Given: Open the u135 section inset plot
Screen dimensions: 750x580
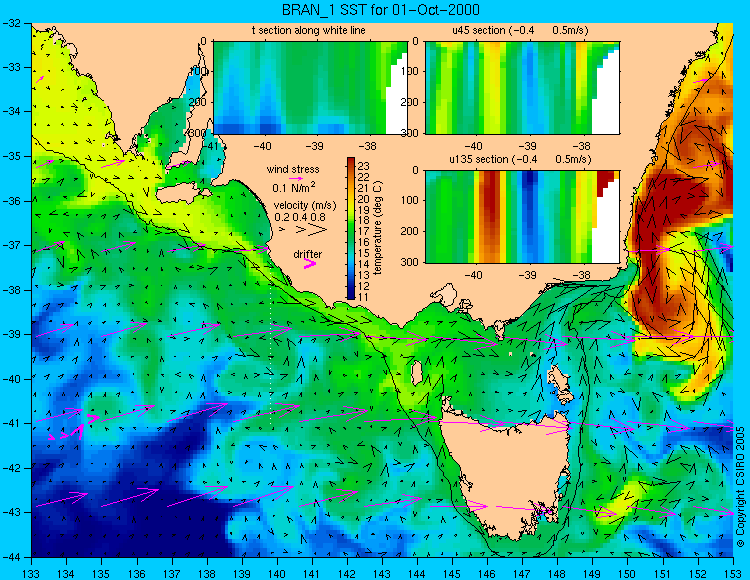Looking at the screenshot, I should [x=522, y=217].
